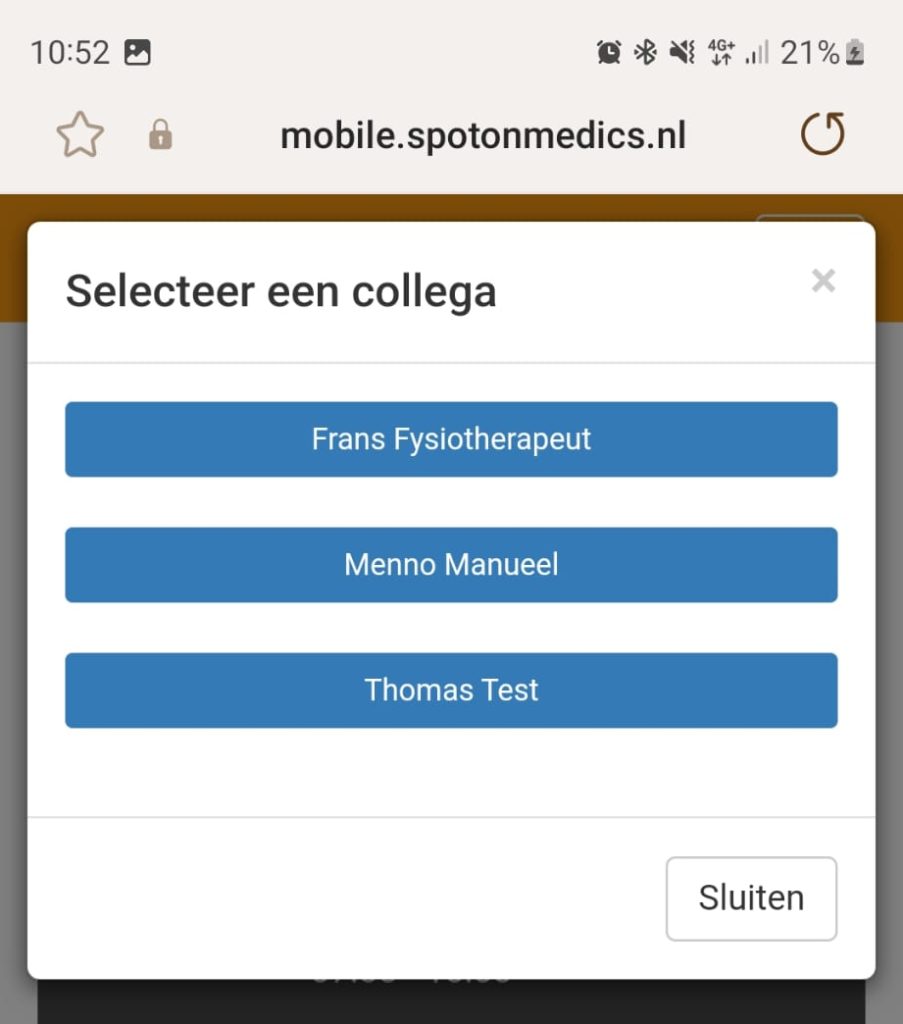The image size is (903, 1024).
Task: Tap the padlock site security icon
Action: pyautogui.click(x=160, y=135)
